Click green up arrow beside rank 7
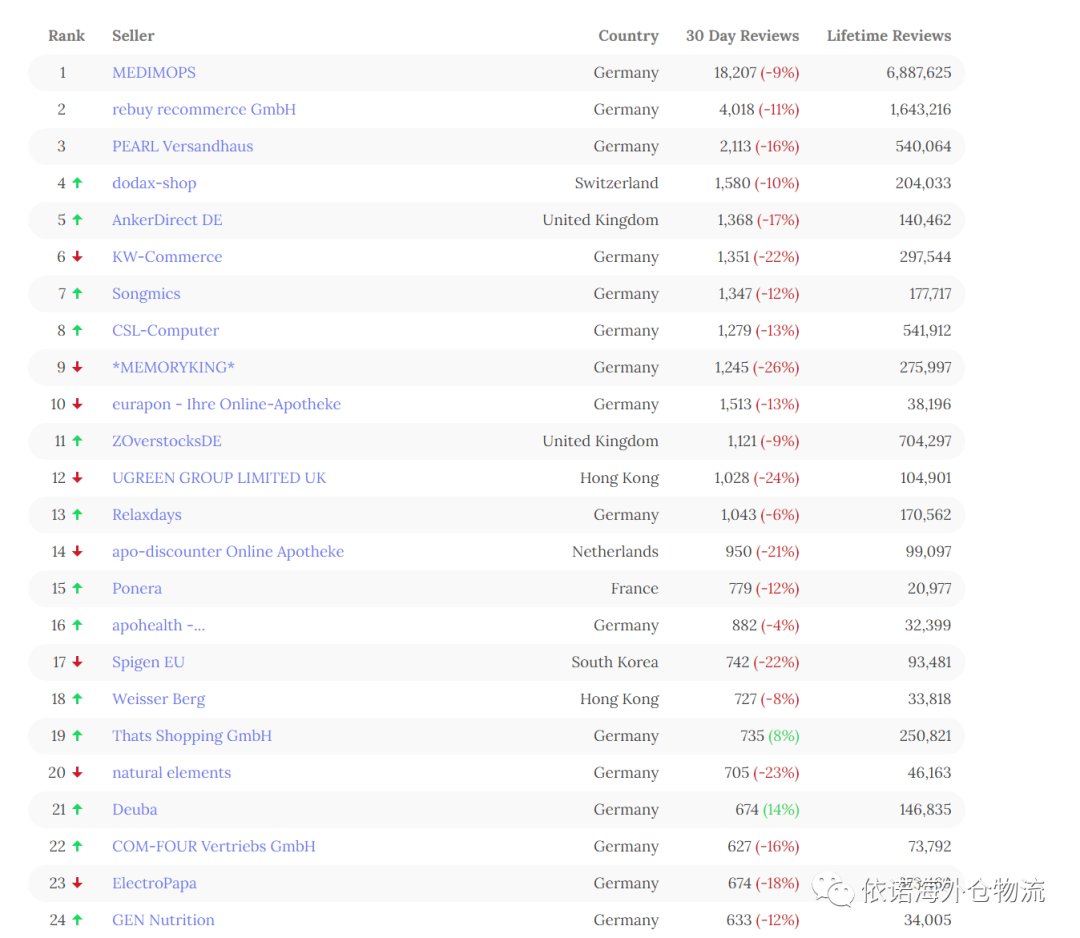 point(77,293)
